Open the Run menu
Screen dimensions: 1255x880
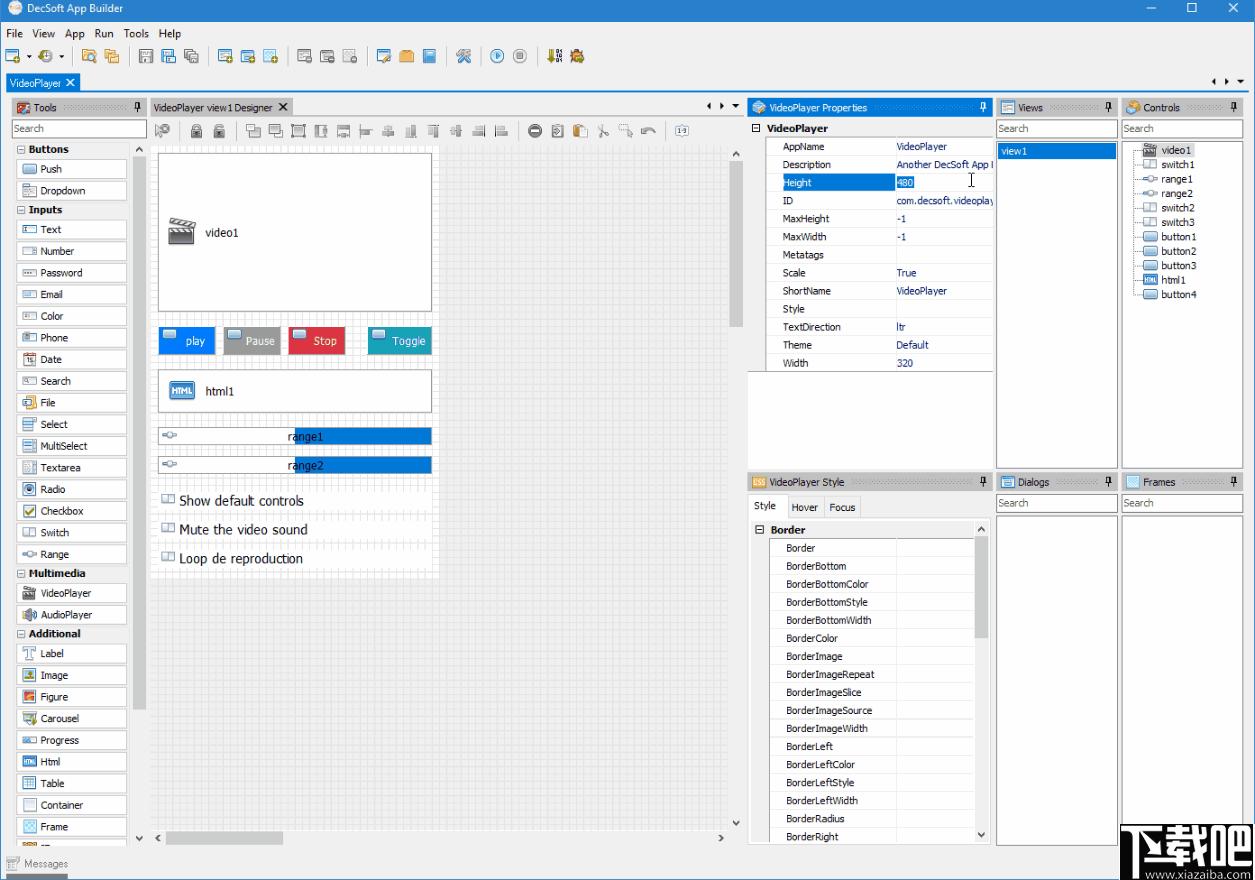click(104, 33)
